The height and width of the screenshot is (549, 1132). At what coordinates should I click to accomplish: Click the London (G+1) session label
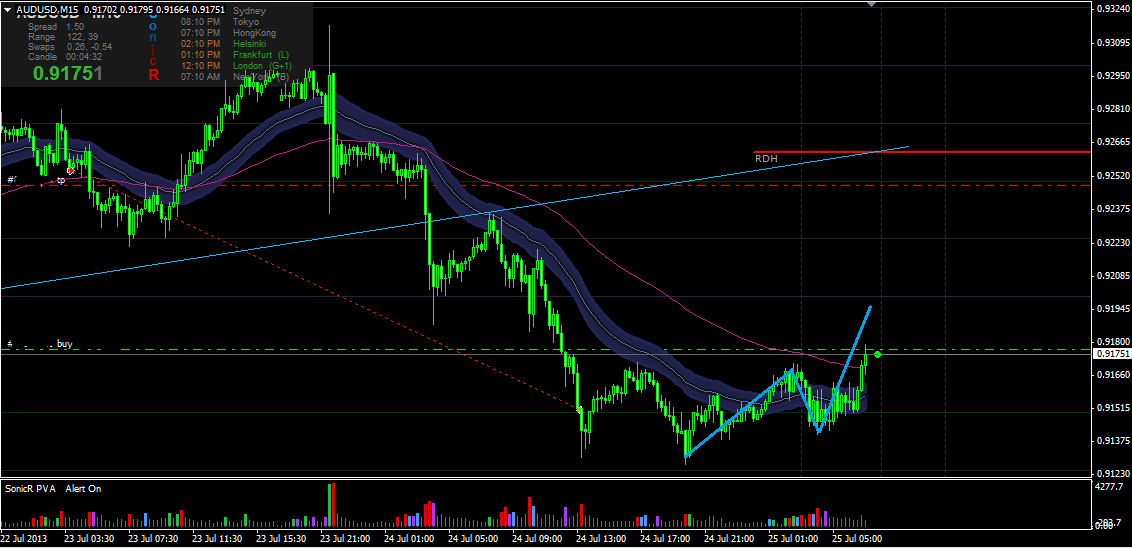(262, 66)
